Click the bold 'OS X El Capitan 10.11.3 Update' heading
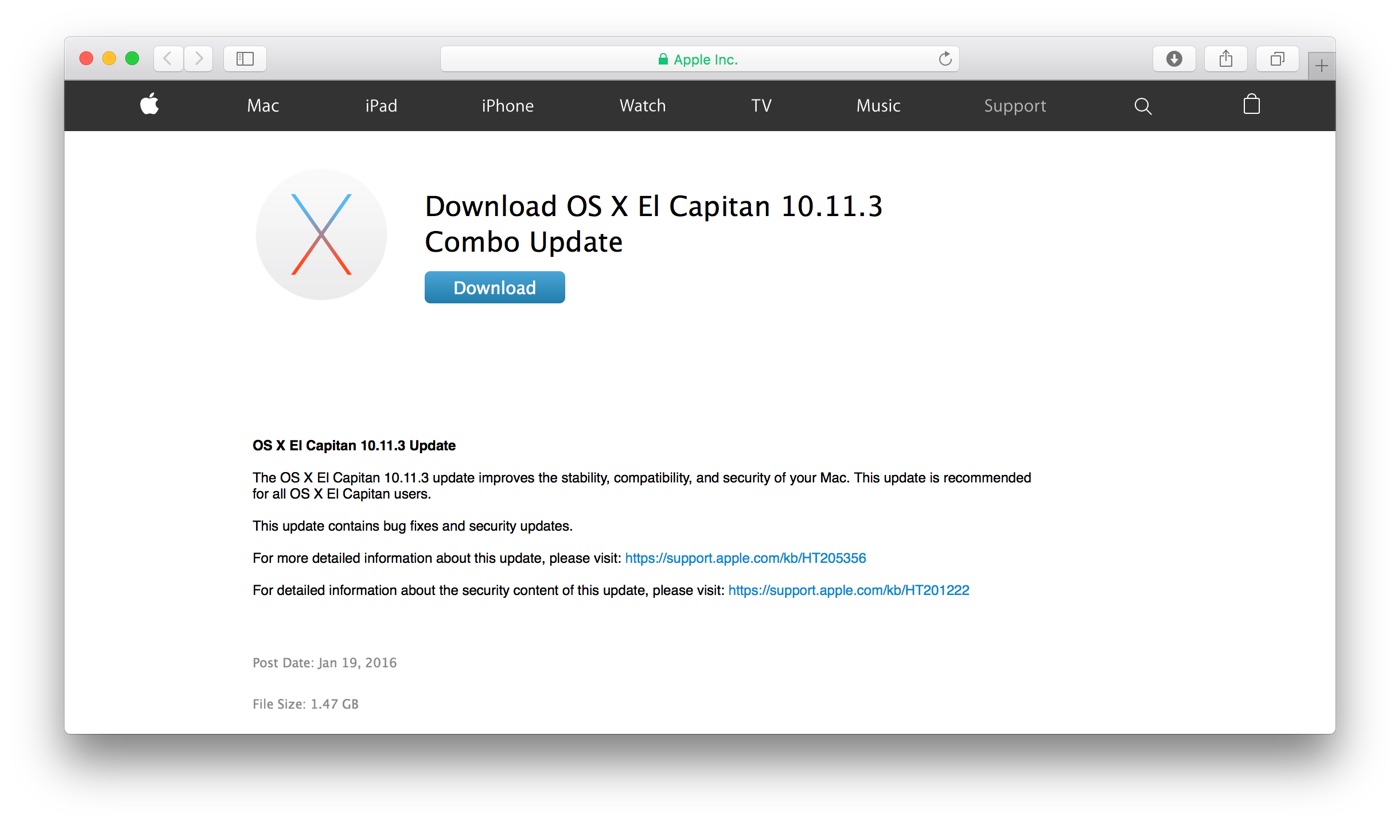 pos(354,445)
